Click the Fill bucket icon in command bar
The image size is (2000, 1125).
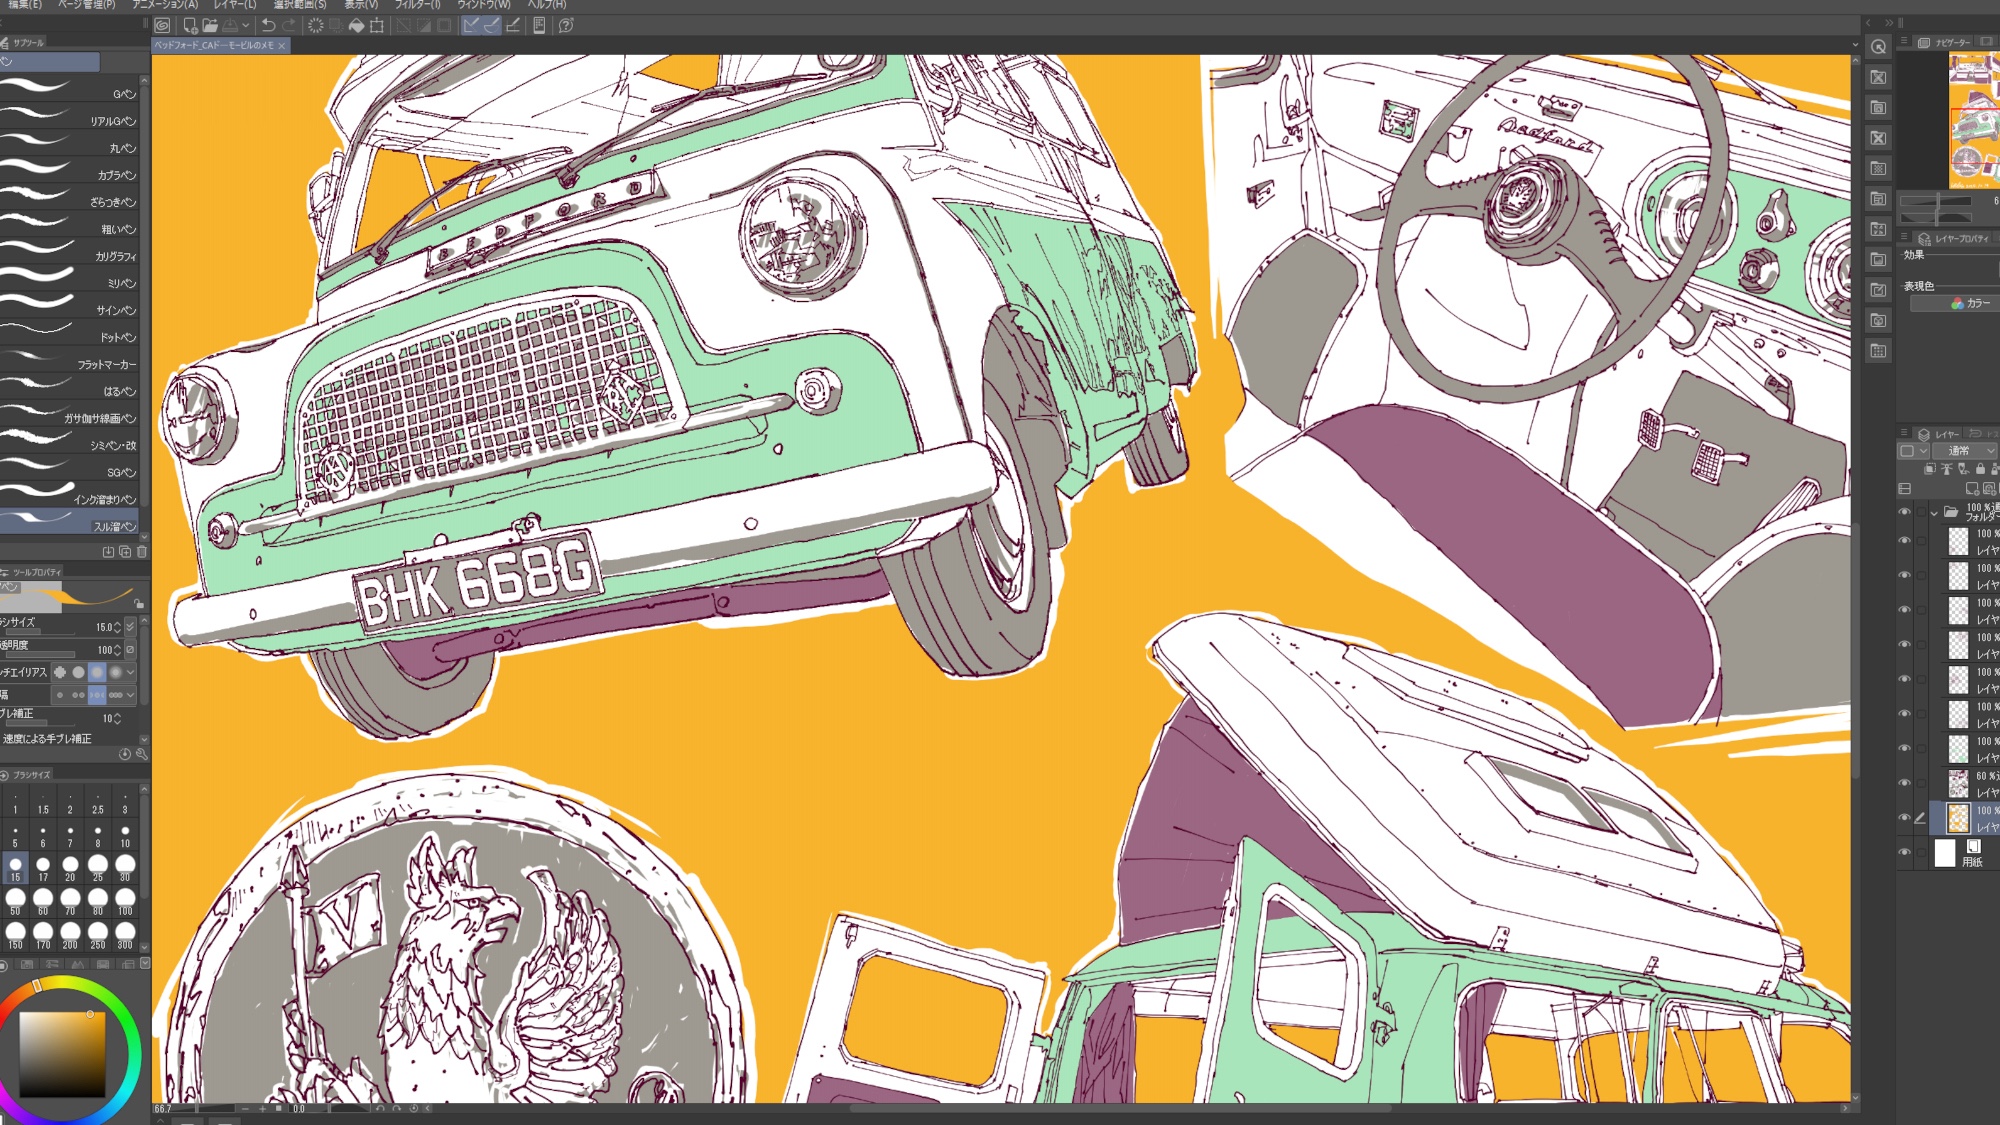point(356,26)
